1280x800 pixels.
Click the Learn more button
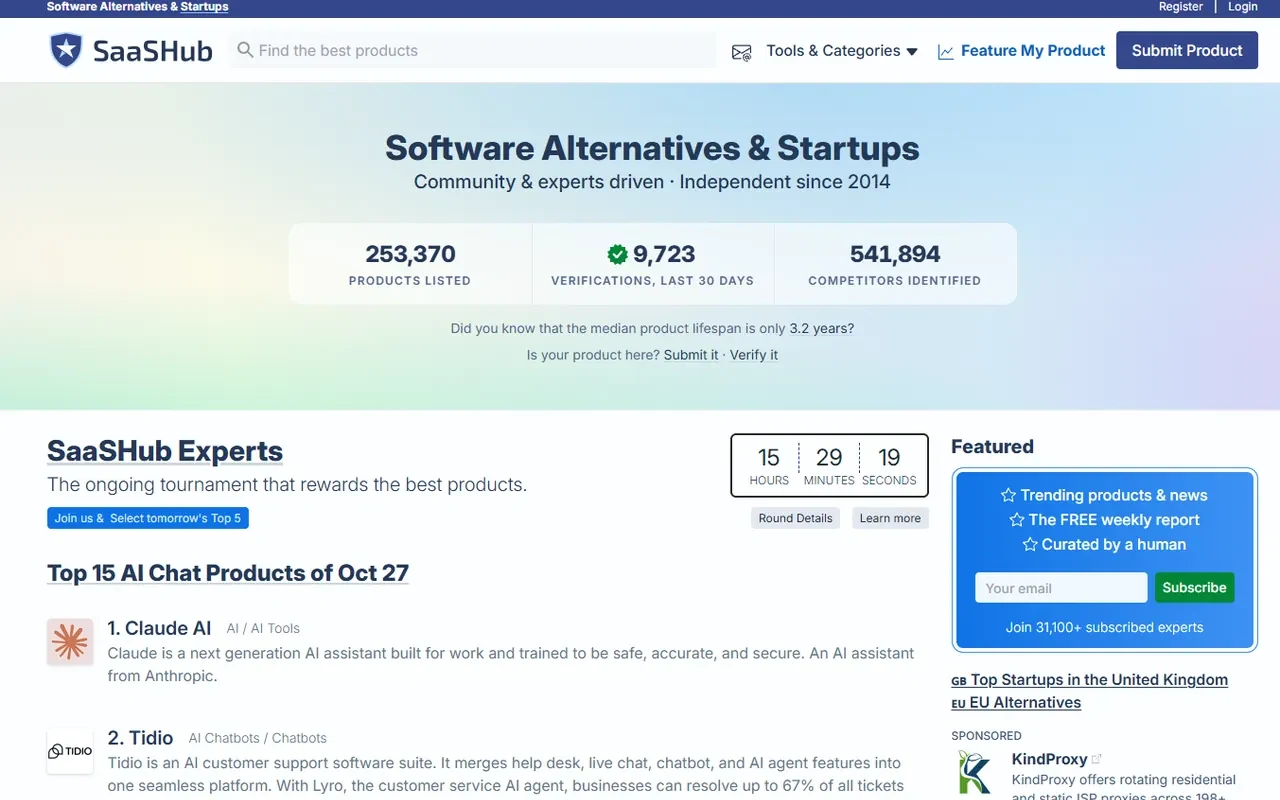click(890, 518)
